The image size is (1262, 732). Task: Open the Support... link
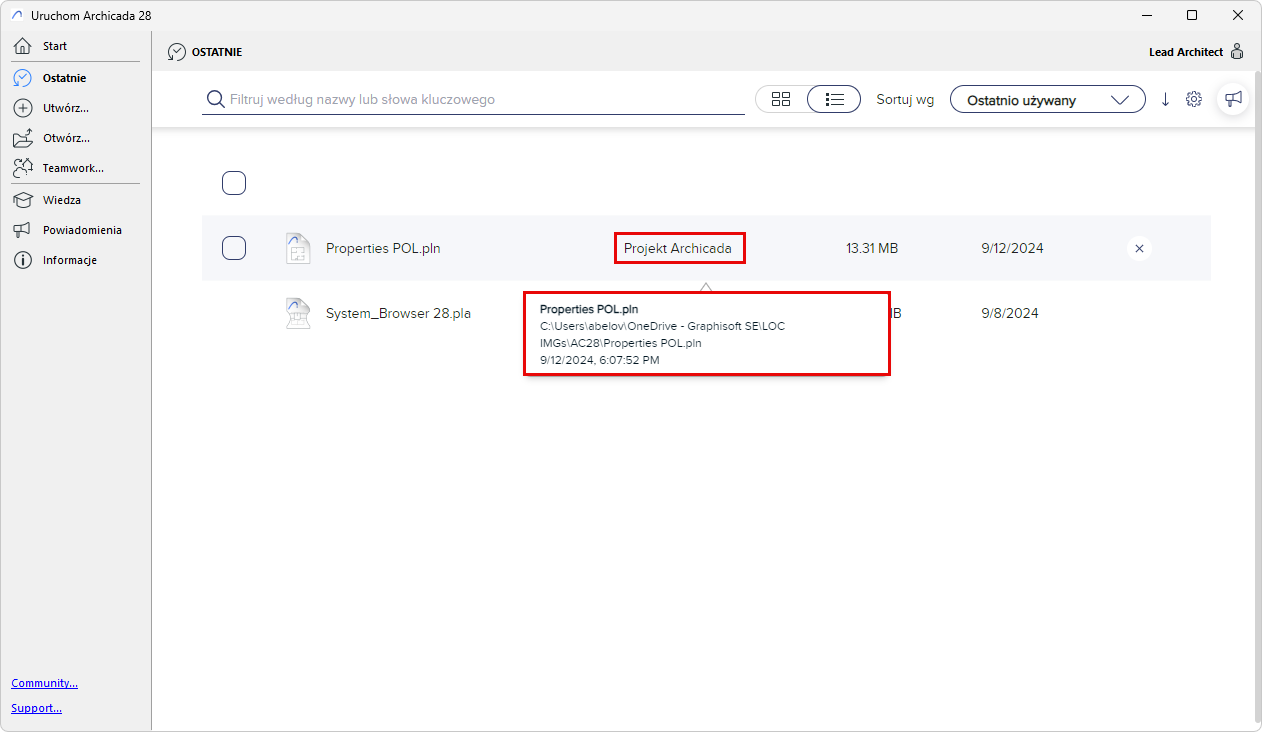pos(37,708)
